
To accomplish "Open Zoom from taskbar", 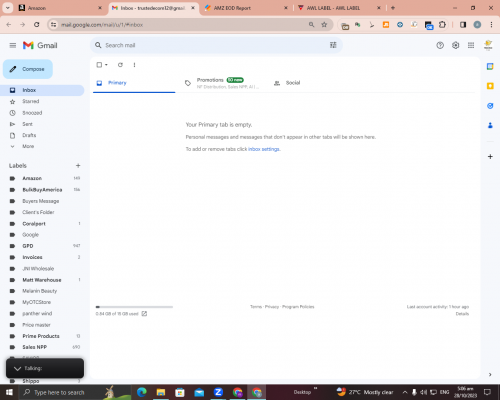I will pyautogui.click(x=218, y=392).
